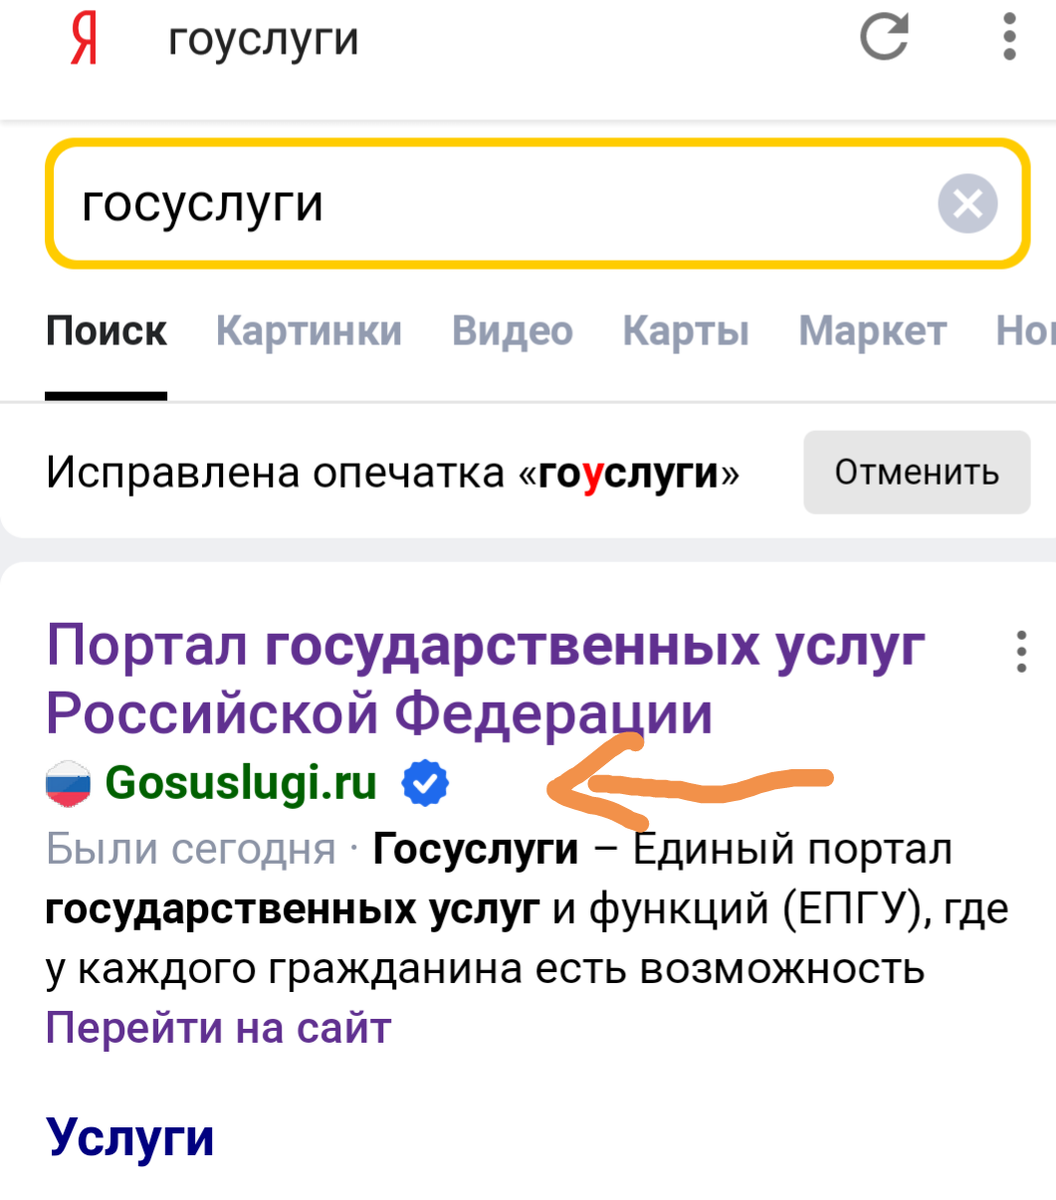This screenshot has width=1056, height=1200.
Task: Tap the magnifying search result area icon row
Action: [240, 783]
